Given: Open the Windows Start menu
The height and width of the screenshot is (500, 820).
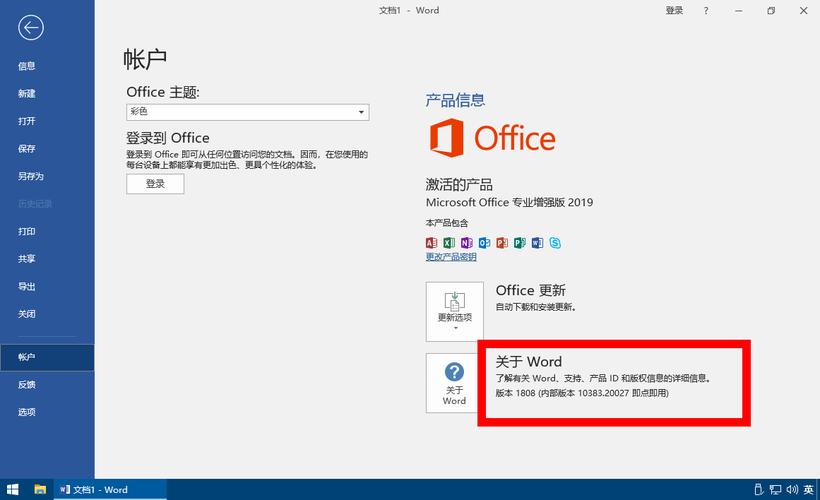Looking at the screenshot, I should (13, 490).
